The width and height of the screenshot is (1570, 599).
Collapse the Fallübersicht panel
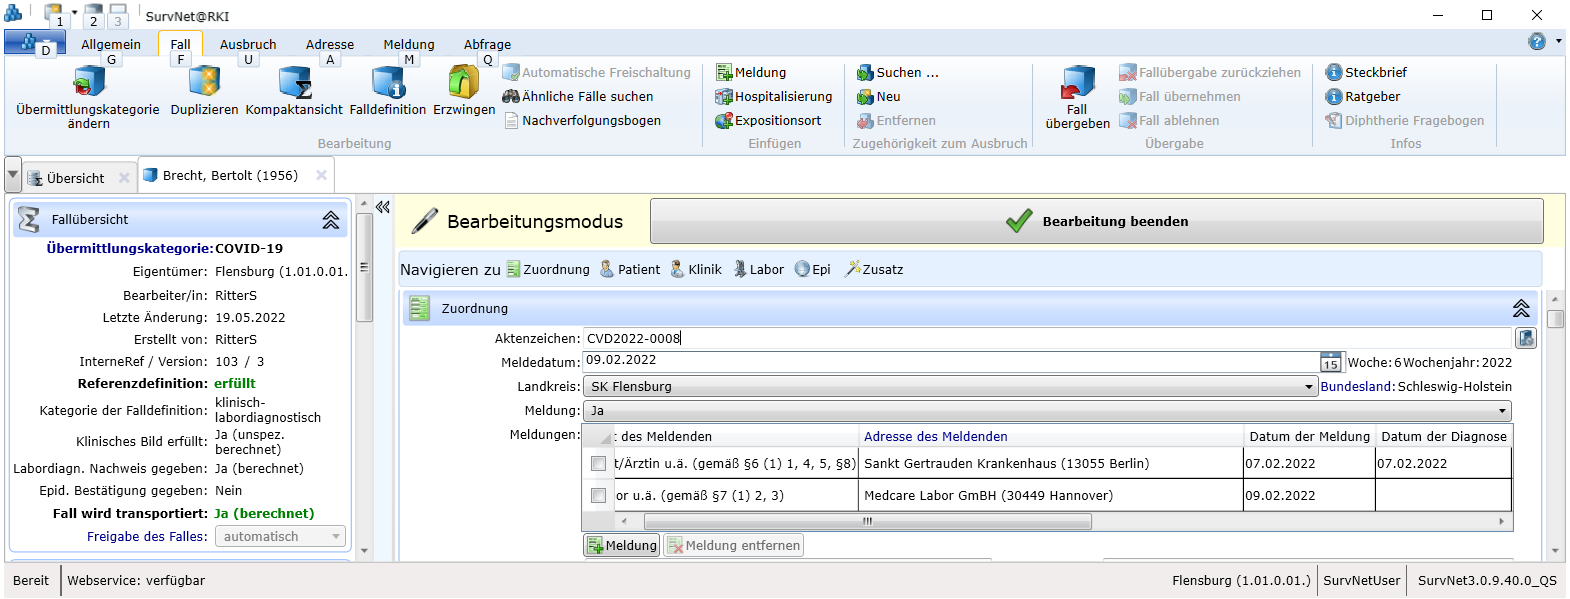(x=330, y=220)
